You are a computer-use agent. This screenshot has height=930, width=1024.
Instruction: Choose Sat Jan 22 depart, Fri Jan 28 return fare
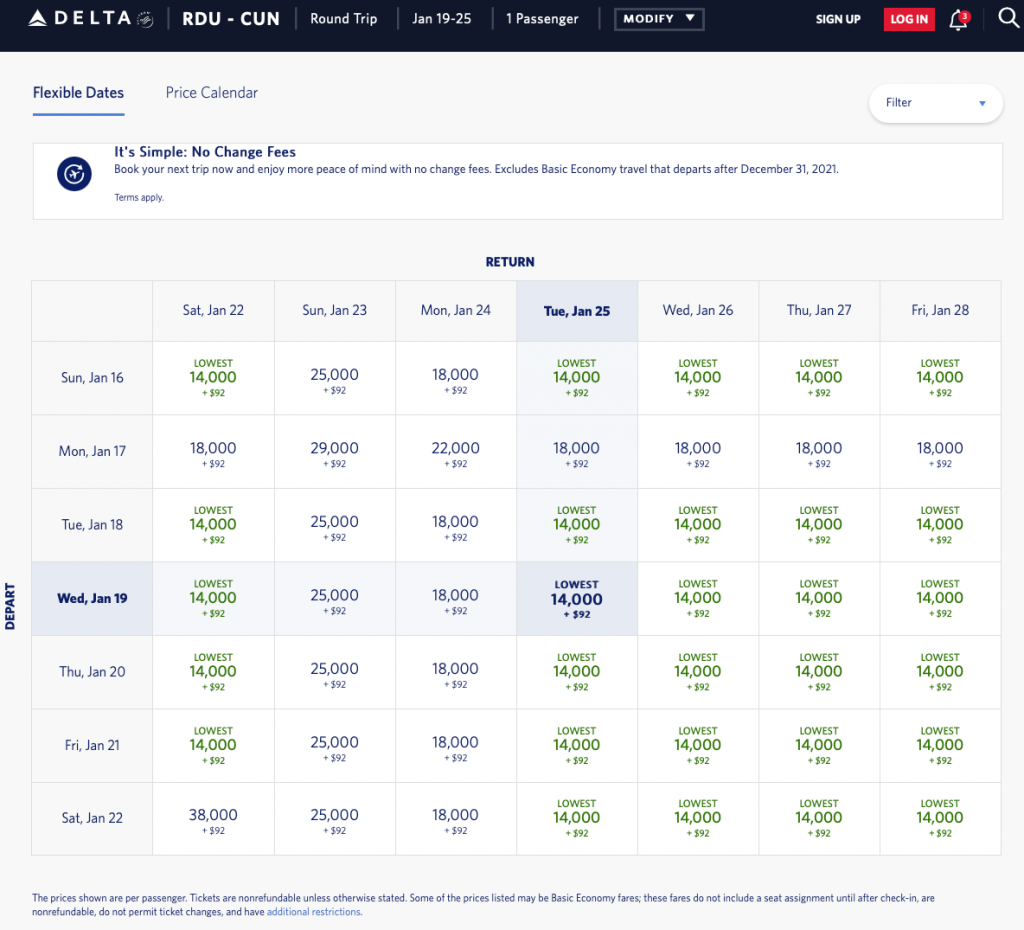tap(939, 819)
